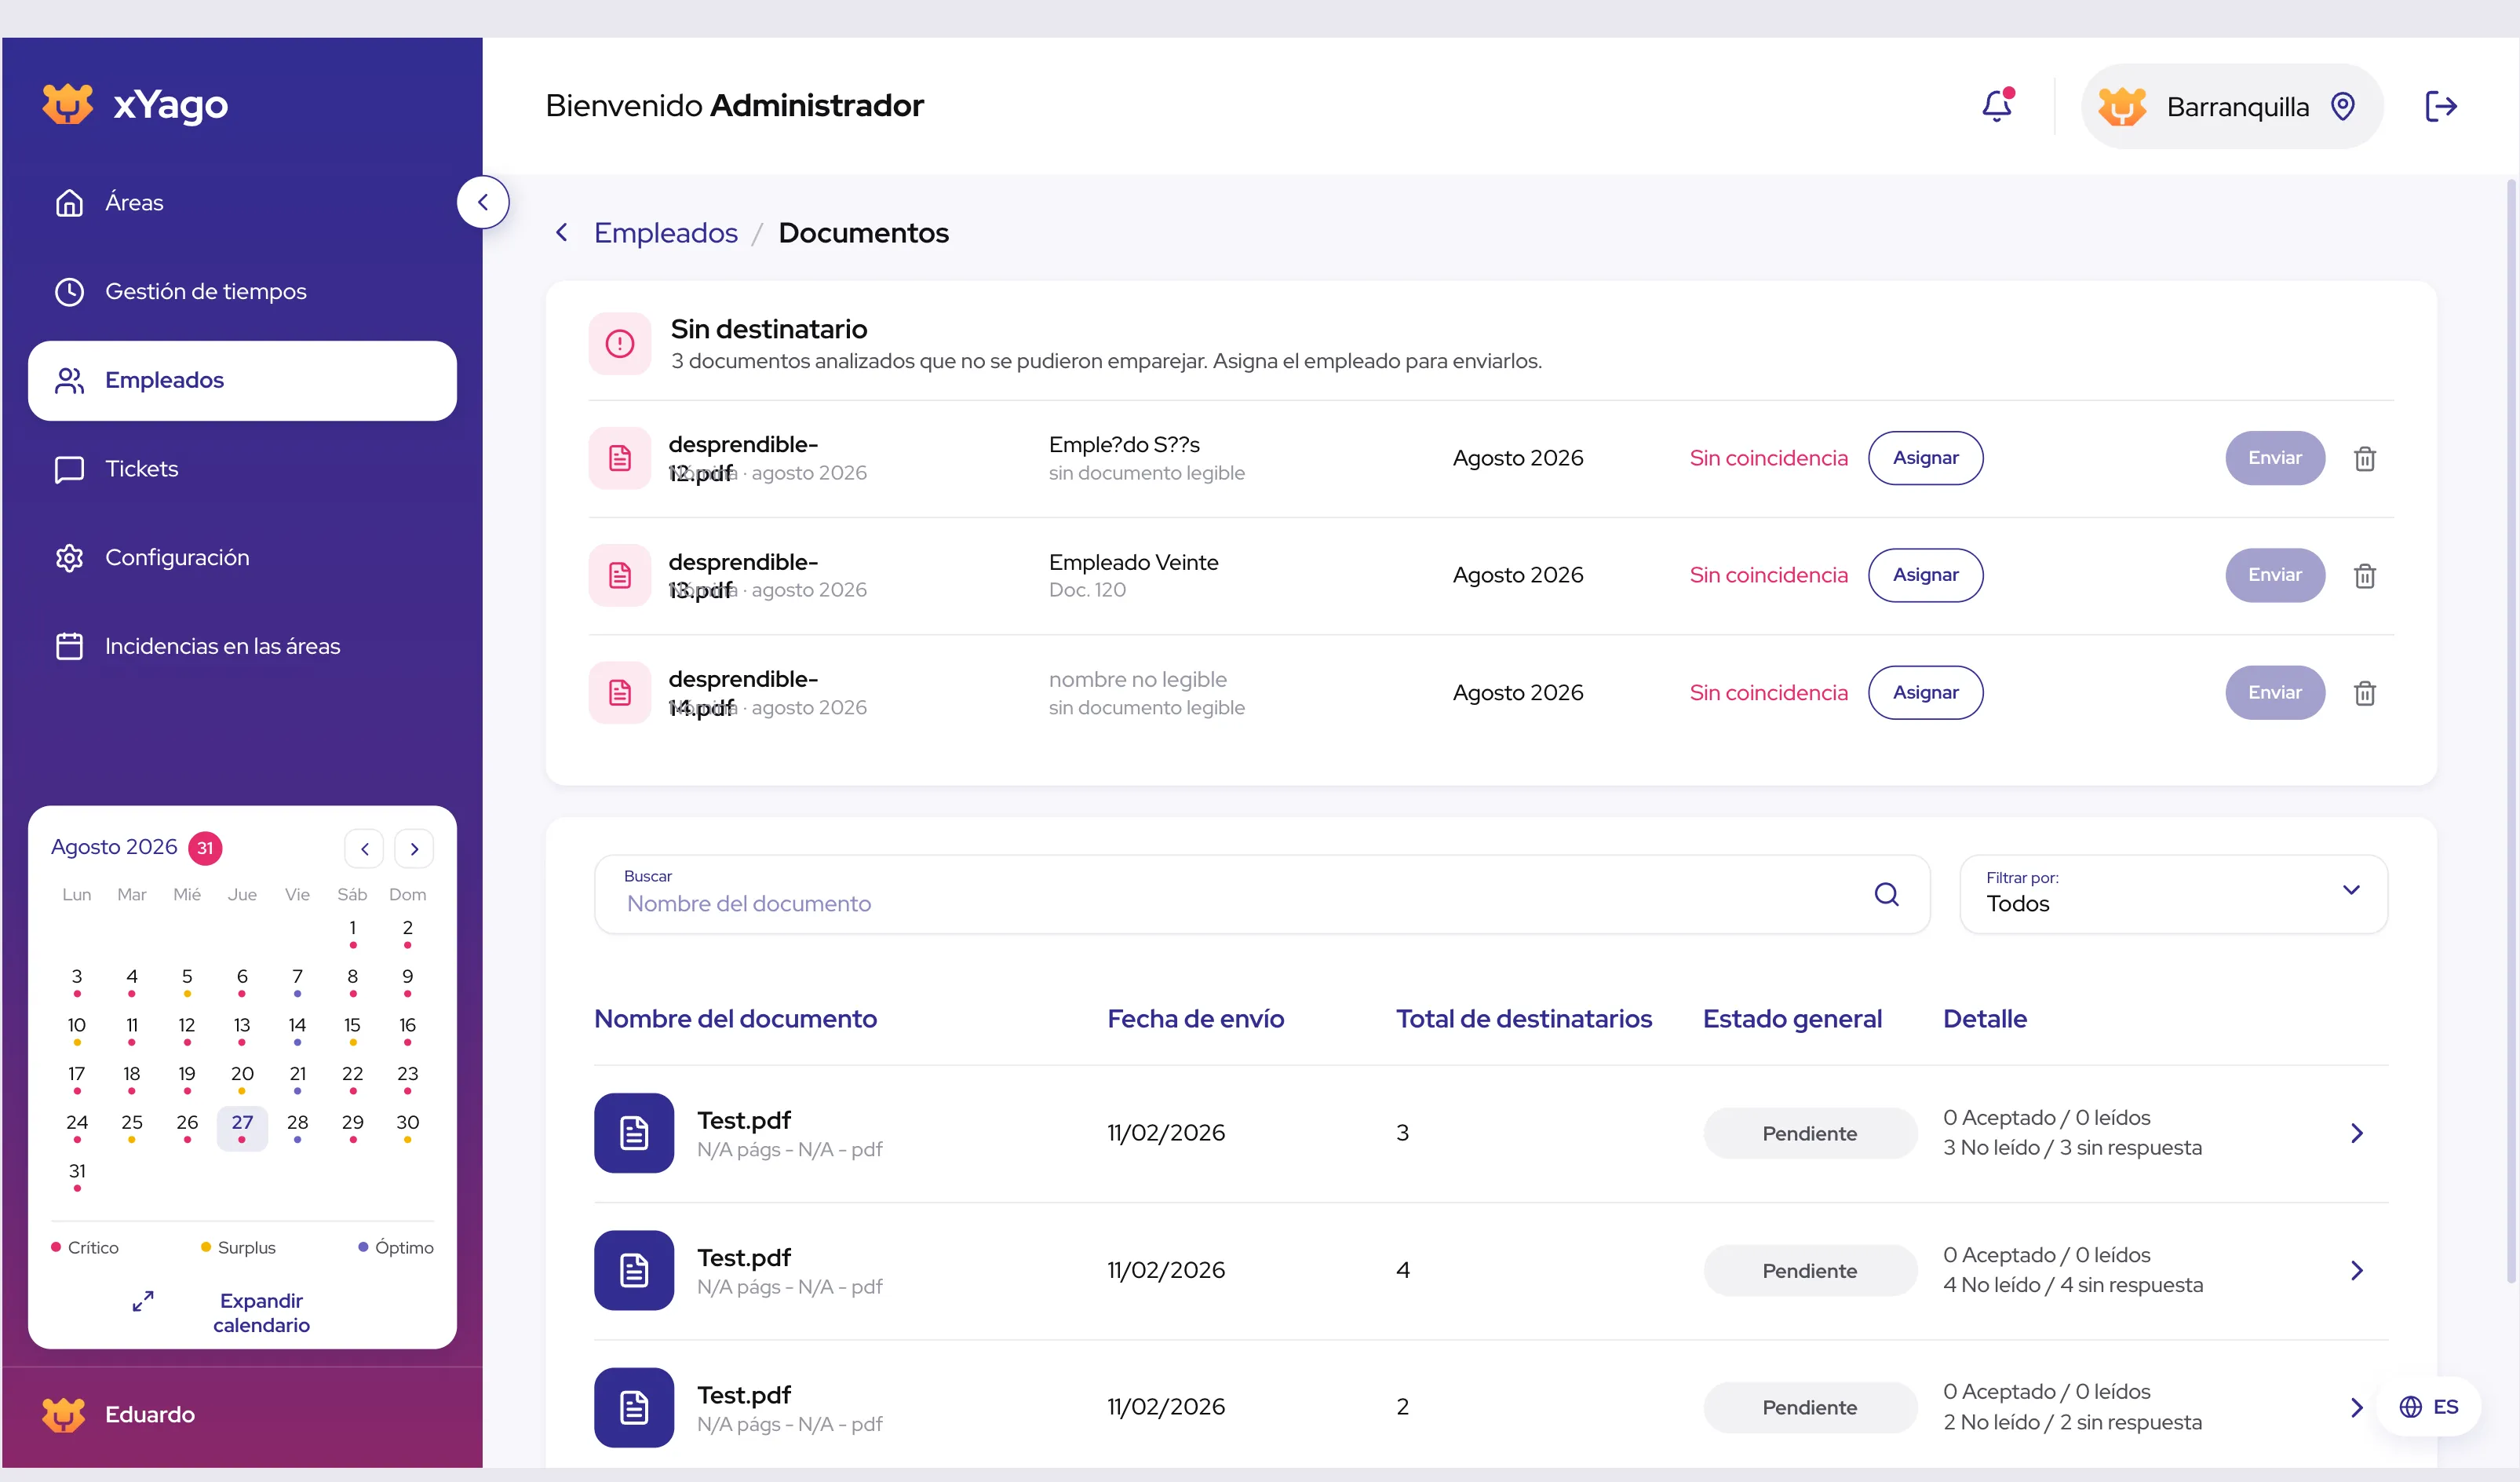Go back using the breadcrumb arrow before Empleados

(562, 233)
